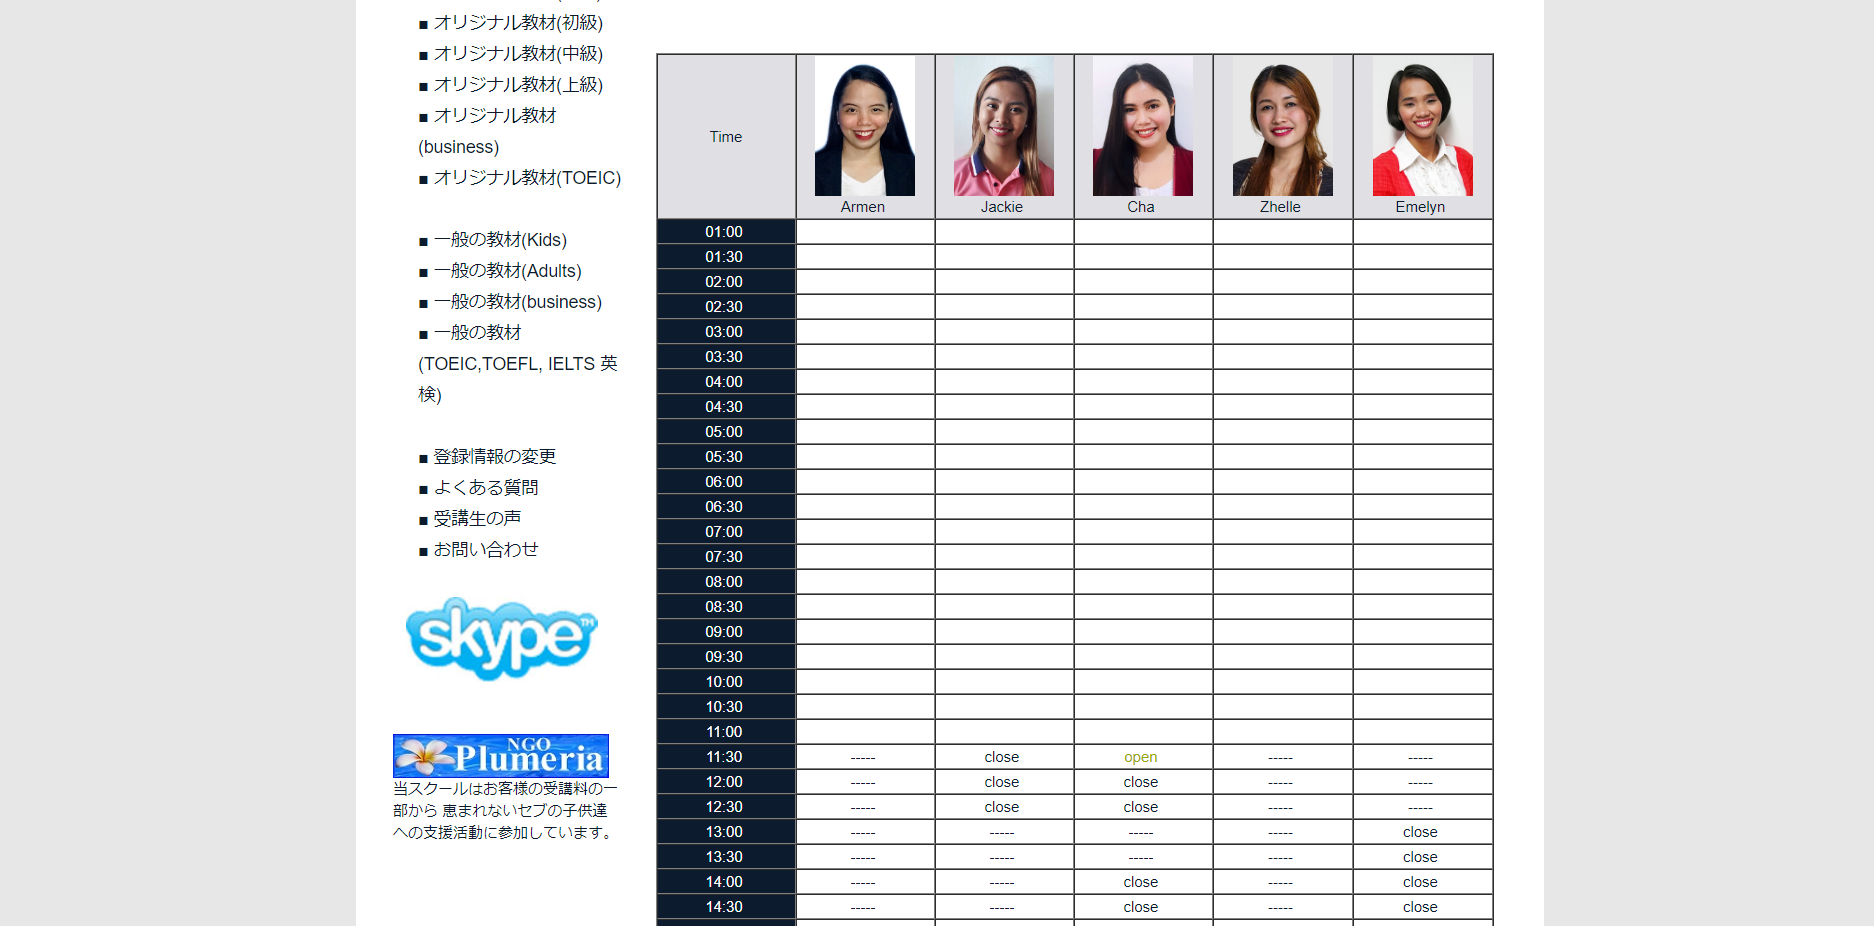The image size is (1874, 926).
Task: Click Emelyn's 13:00 close cell
Action: (x=1419, y=832)
